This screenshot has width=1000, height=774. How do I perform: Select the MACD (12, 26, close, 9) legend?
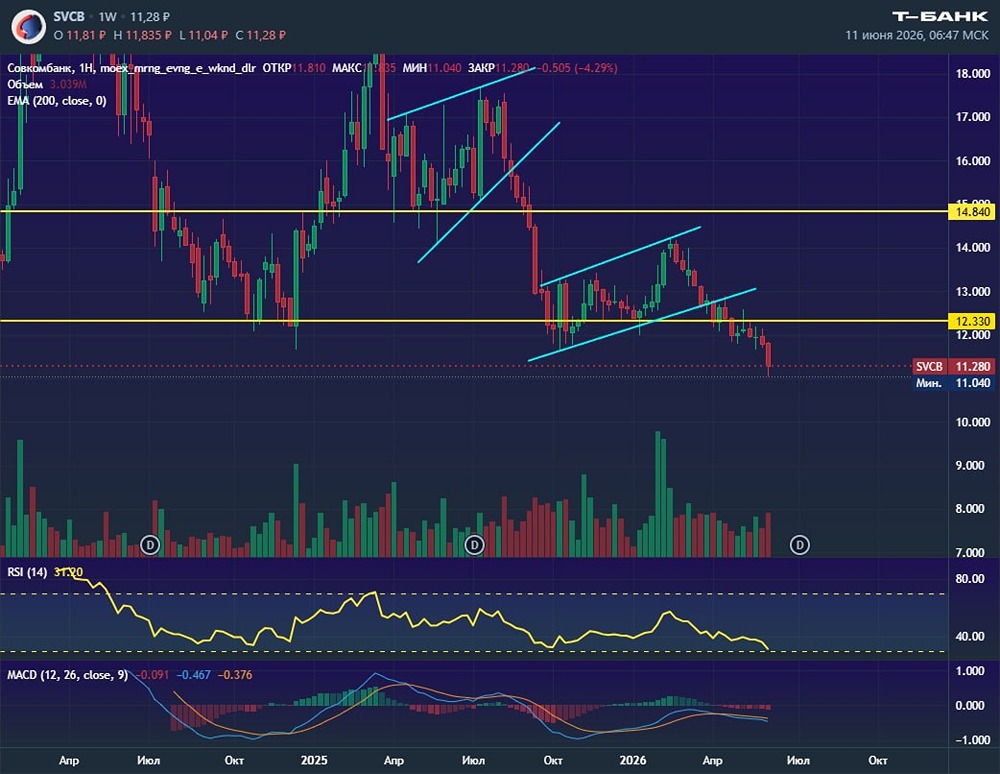pos(68,675)
